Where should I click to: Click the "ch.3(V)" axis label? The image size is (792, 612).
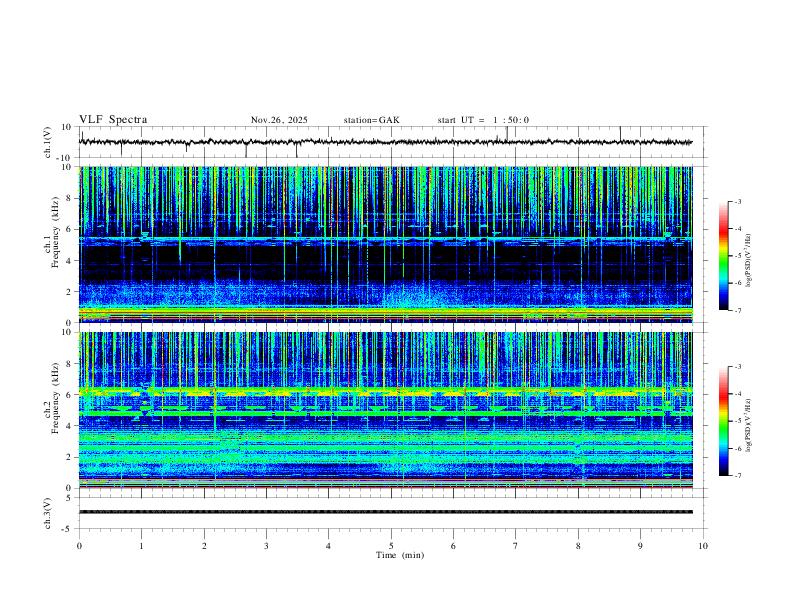click(x=48, y=513)
